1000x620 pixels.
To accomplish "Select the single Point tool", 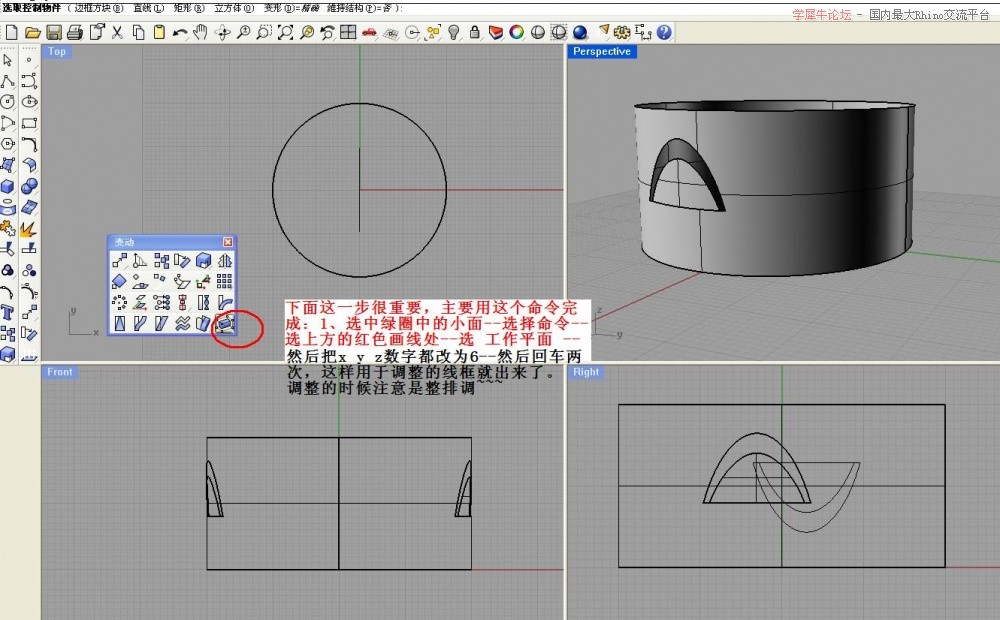I will click(29, 60).
